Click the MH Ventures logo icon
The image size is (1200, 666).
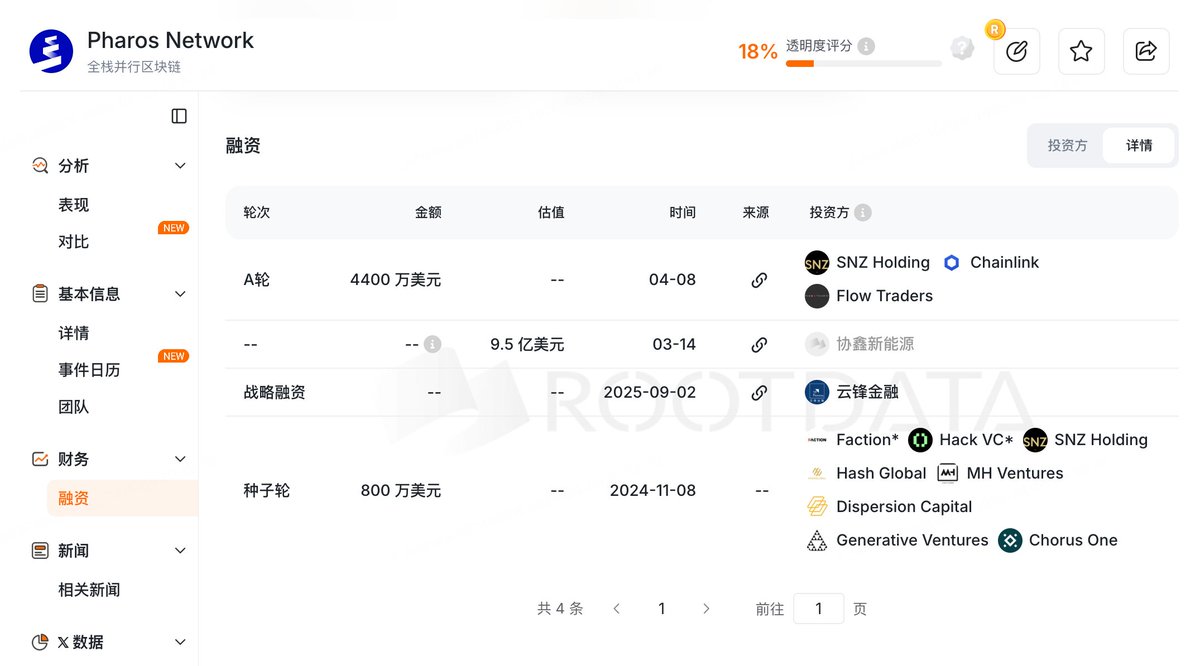click(x=947, y=474)
